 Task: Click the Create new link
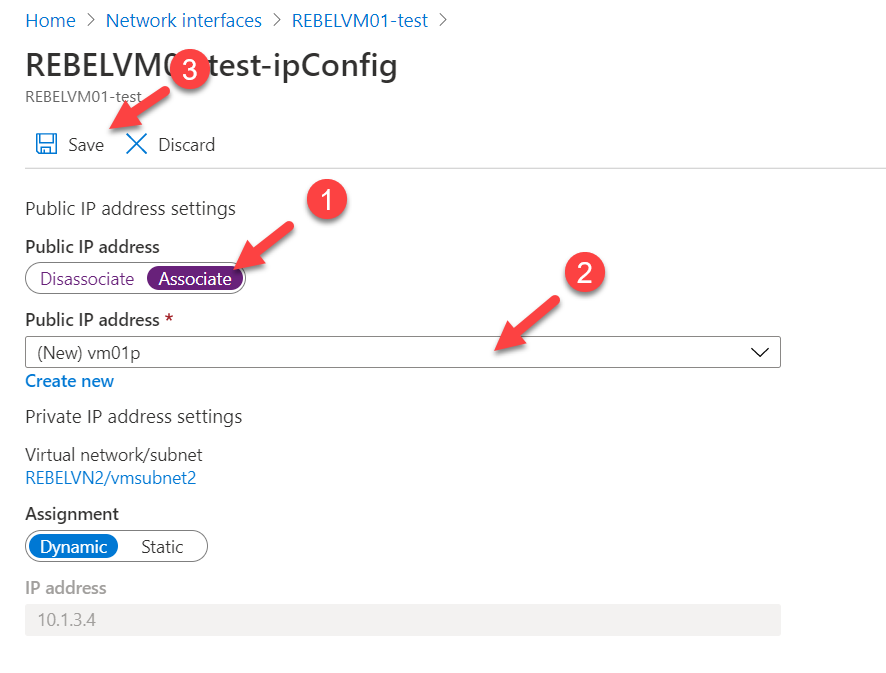pos(70,381)
